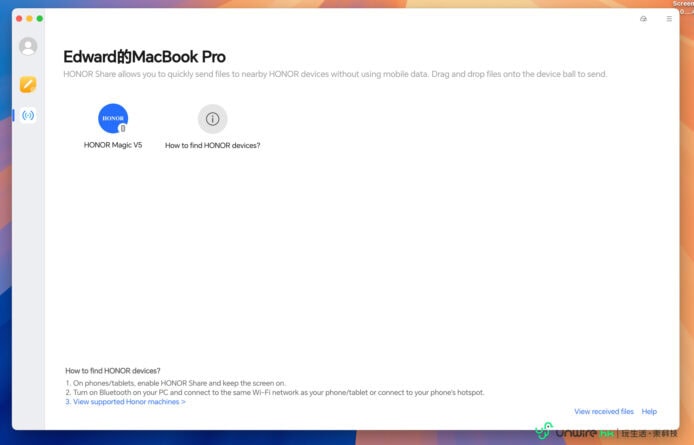Screen dimensions: 694x445
Task: Select the Screenshot file on the desktop
Action: 685,5
